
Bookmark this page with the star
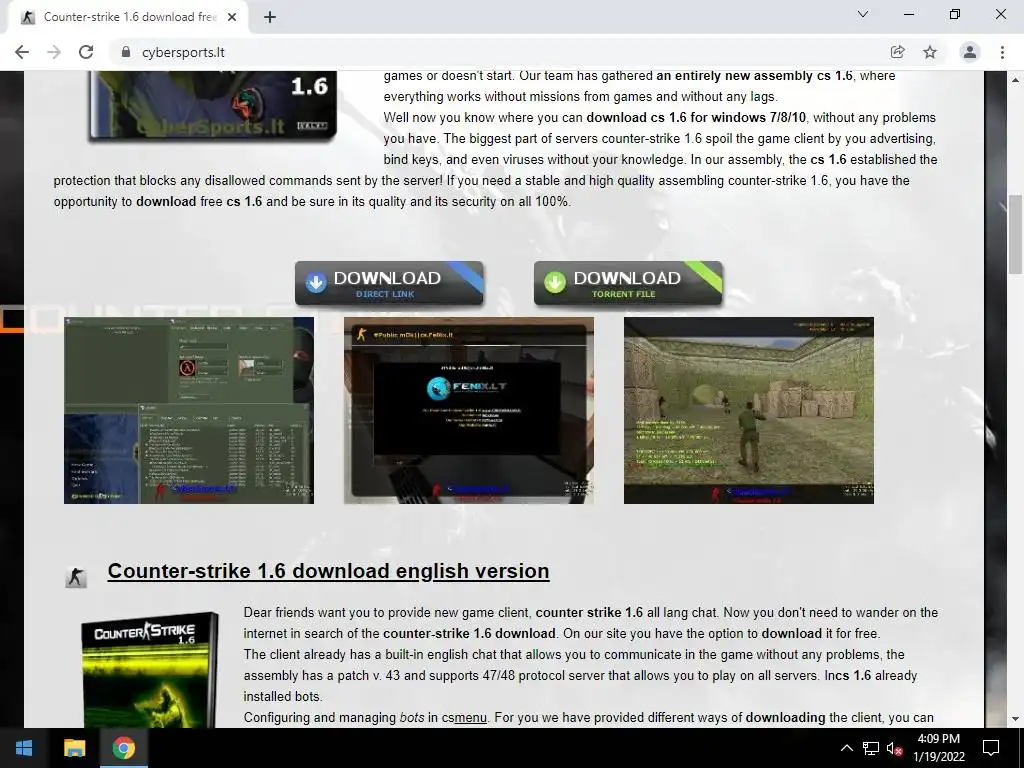(x=930, y=52)
